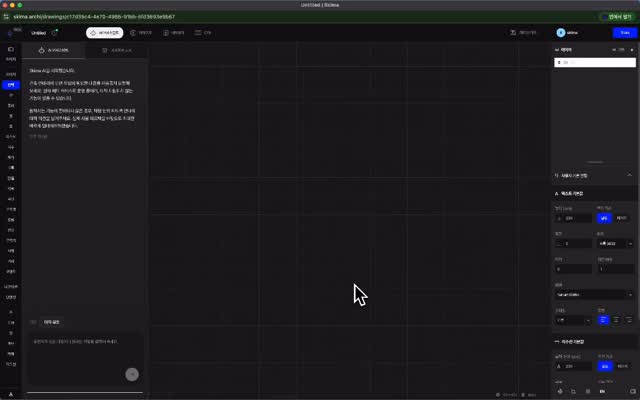Image resolution: width=640 pixels, height=400 pixels.
Task: Toggle the visibility control in the layers header
Action: pyautogui.click(x=618, y=50)
